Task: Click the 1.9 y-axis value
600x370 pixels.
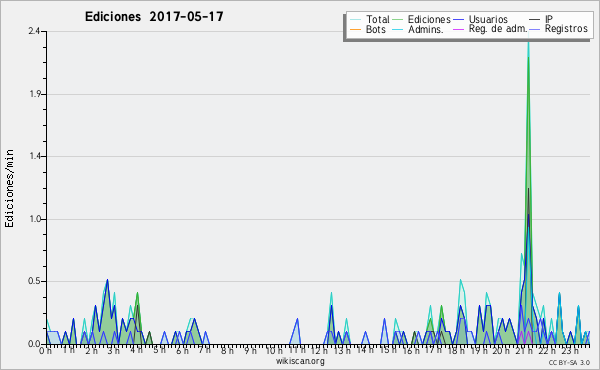Action: coord(35,94)
